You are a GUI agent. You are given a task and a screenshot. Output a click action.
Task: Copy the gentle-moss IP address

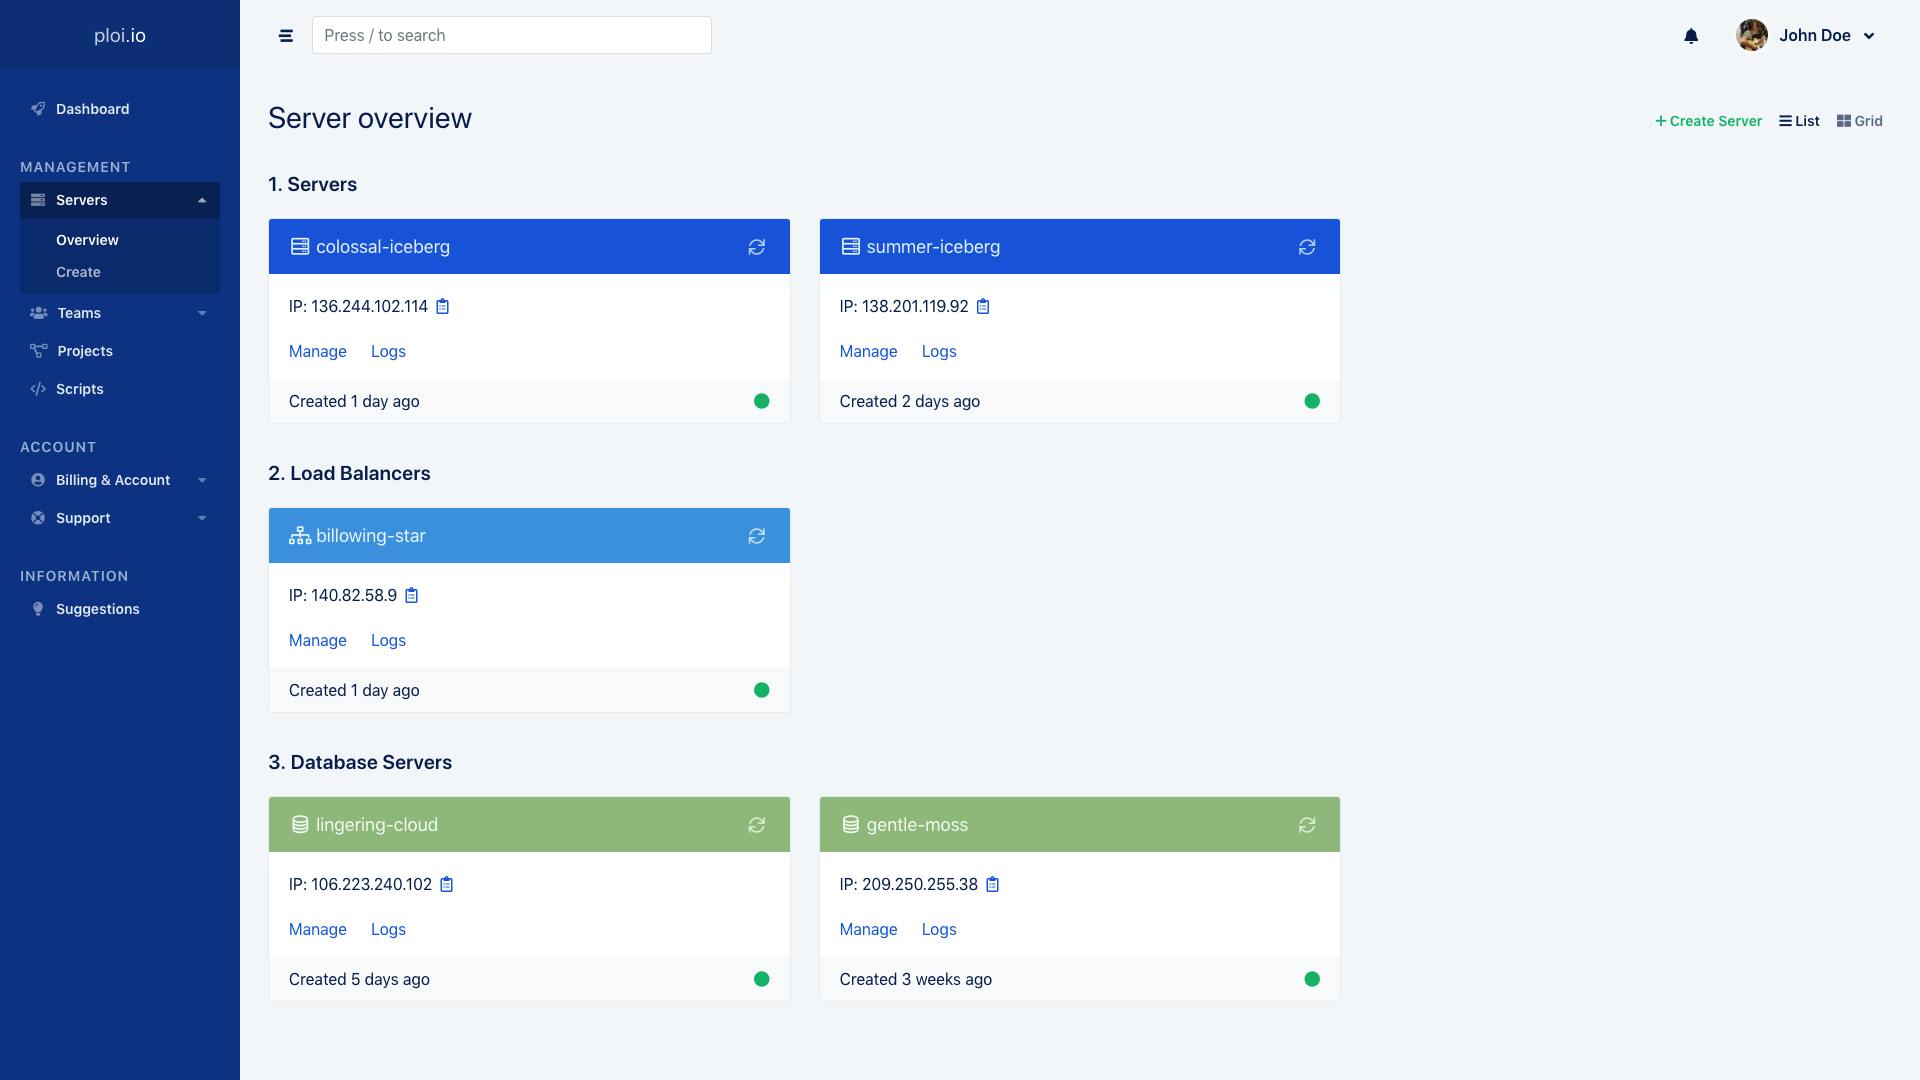click(x=992, y=884)
